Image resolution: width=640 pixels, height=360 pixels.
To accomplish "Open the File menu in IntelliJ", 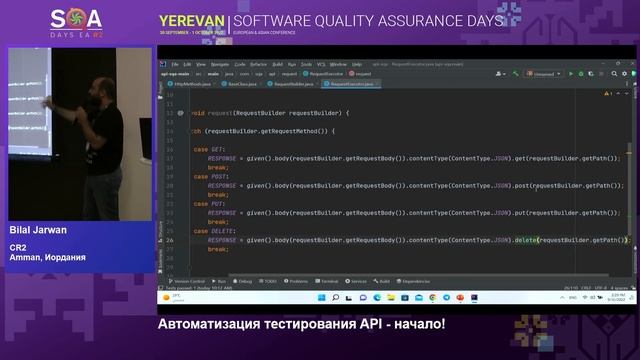I will click(175, 64).
